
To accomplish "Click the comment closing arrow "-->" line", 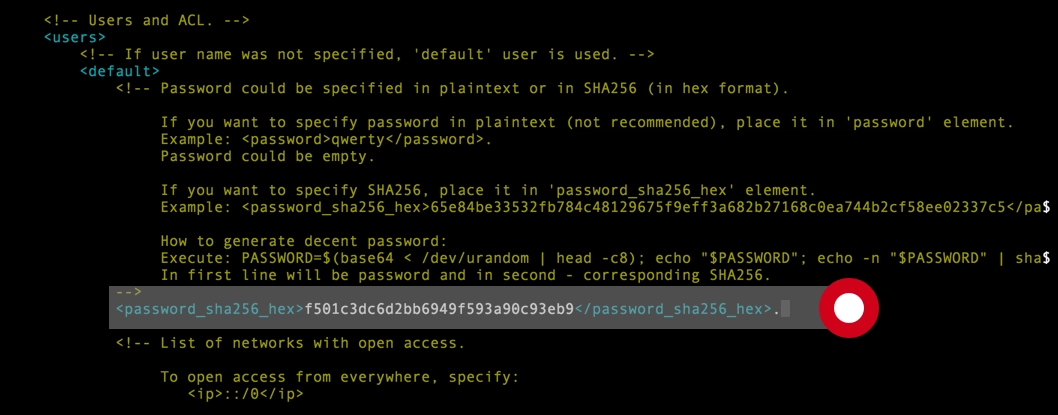I will tap(128, 292).
